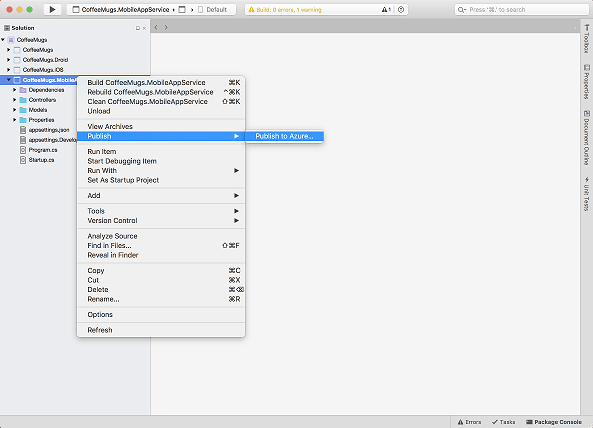The image size is (593, 428).
Task: Open the Properties side panel
Action: click(x=587, y=82)
